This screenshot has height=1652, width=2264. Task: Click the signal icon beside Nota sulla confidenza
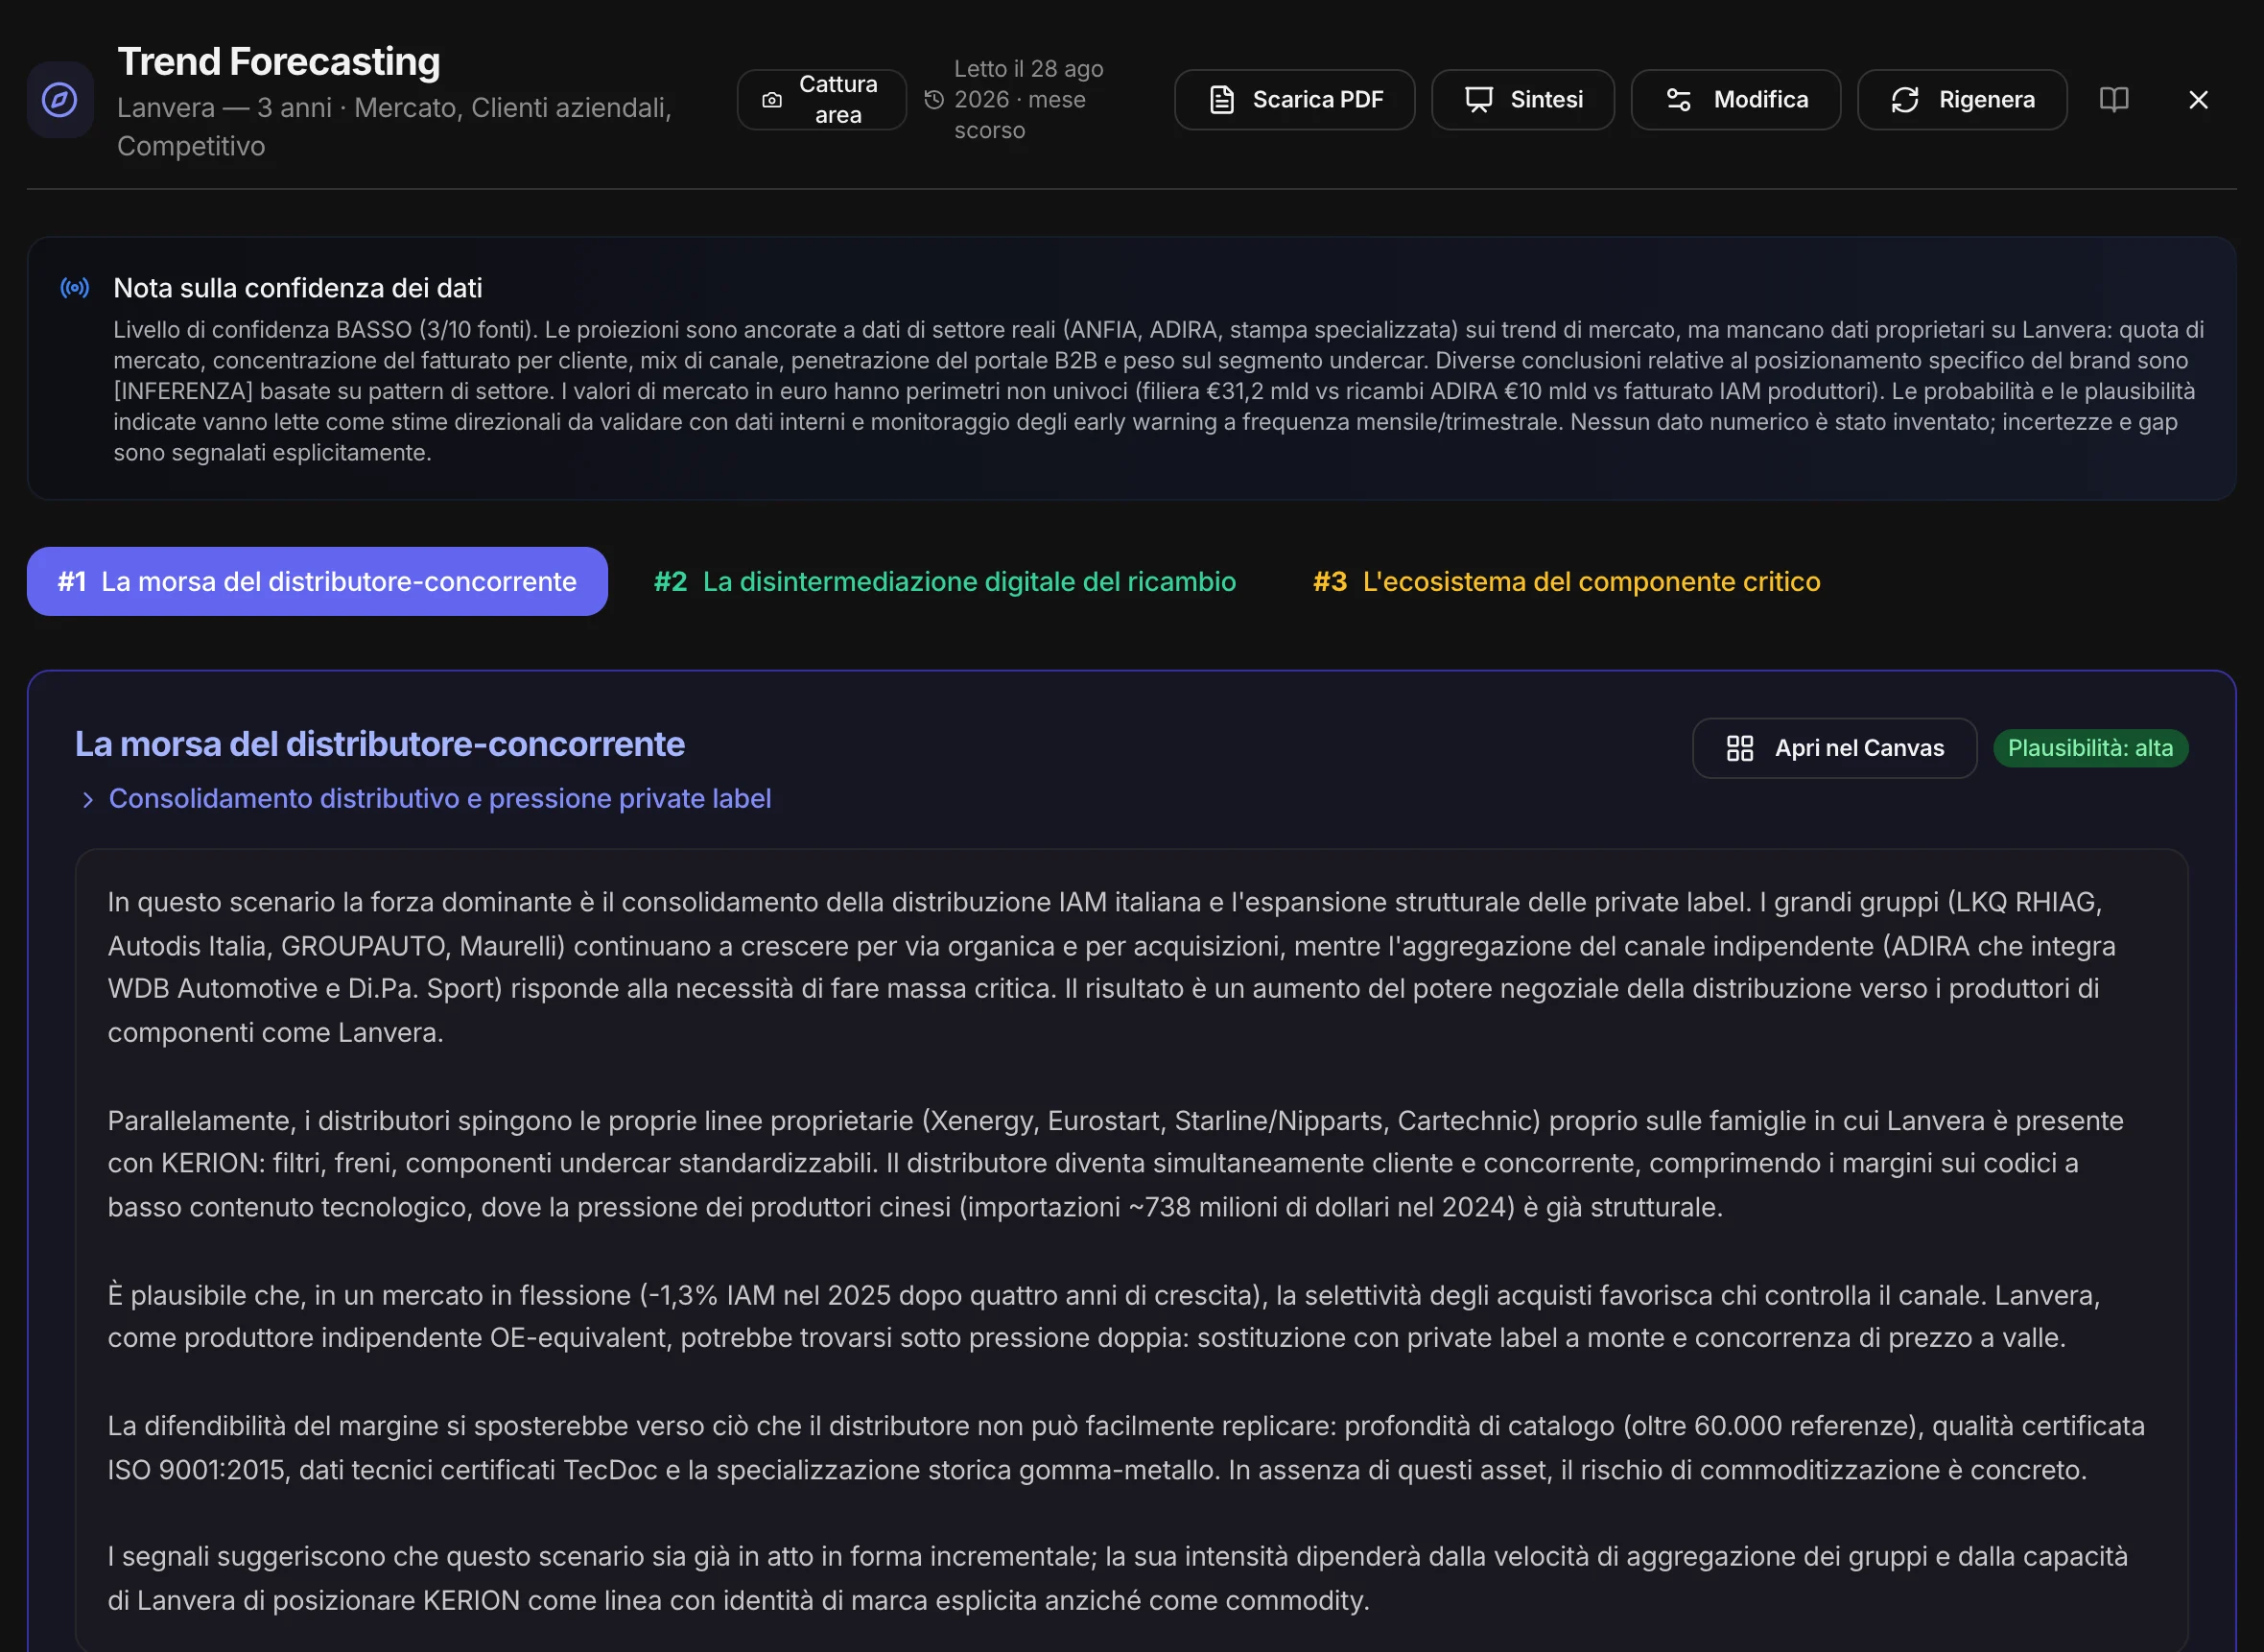point(75,288)
